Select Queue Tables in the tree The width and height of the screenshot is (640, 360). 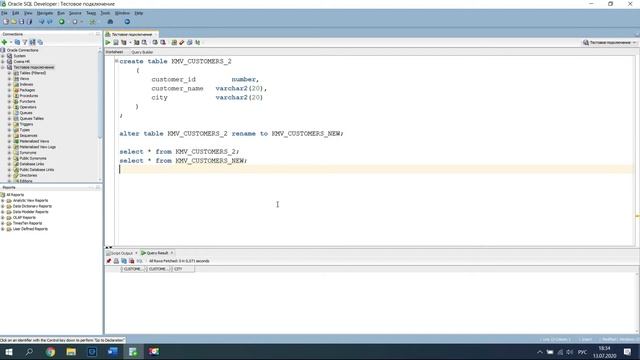click(32, 118)
